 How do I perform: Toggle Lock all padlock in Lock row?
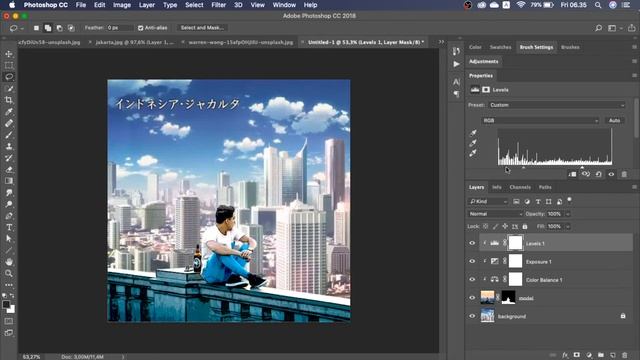point(525,226)
